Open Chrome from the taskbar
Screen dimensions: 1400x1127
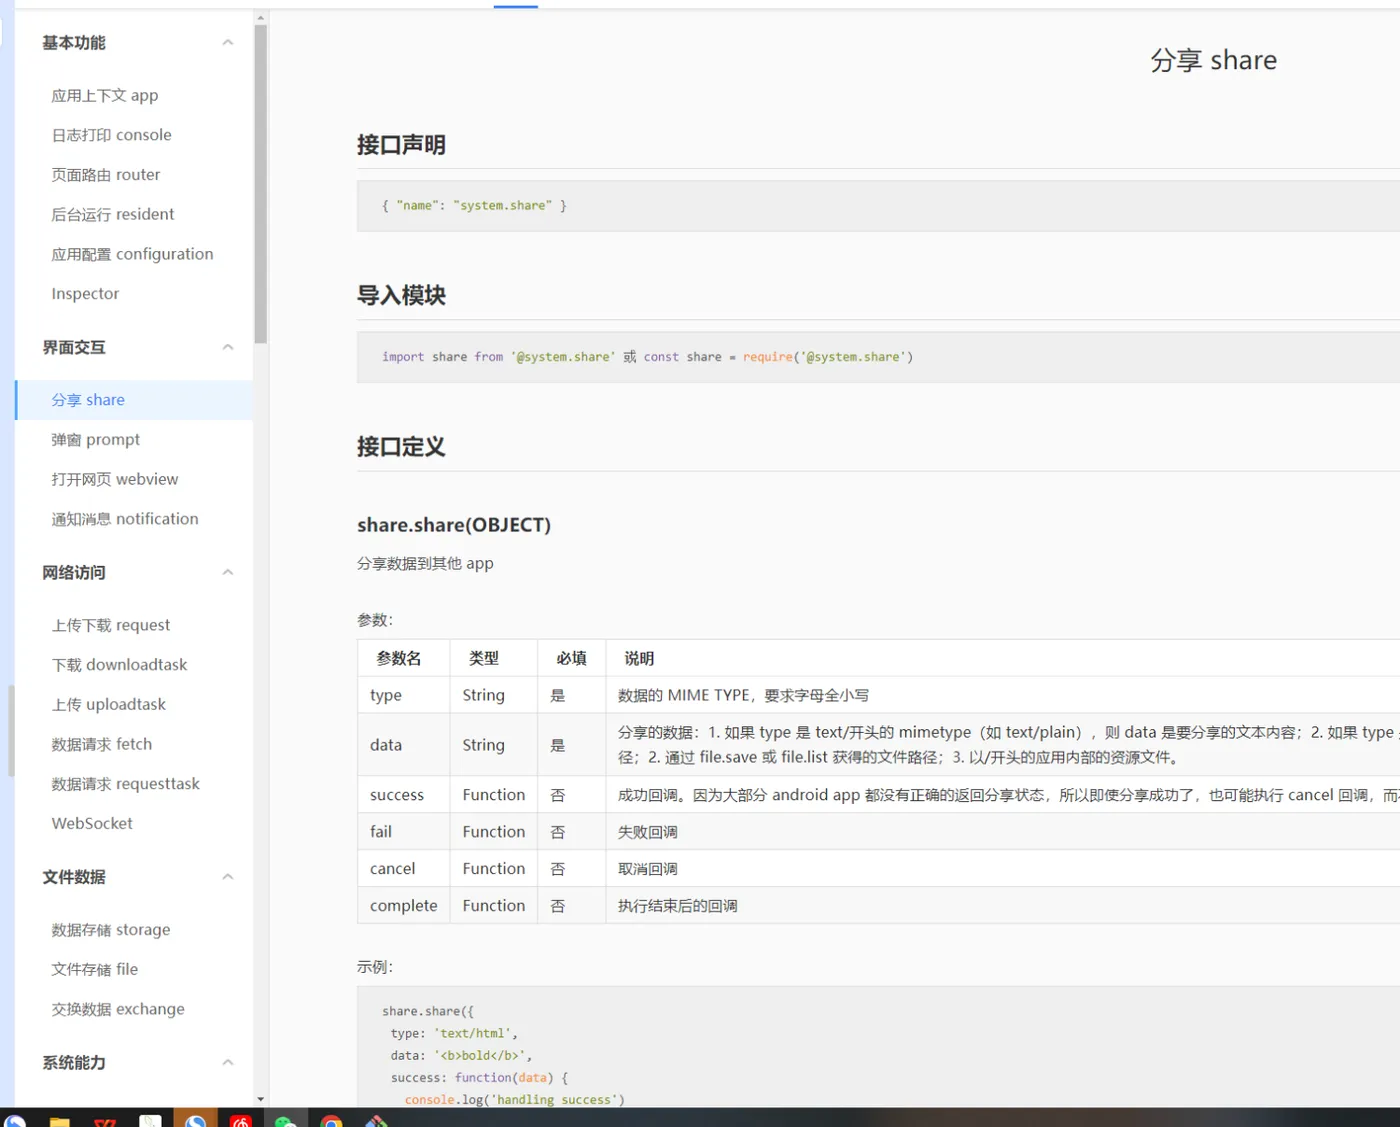[x=331, y=1121]
